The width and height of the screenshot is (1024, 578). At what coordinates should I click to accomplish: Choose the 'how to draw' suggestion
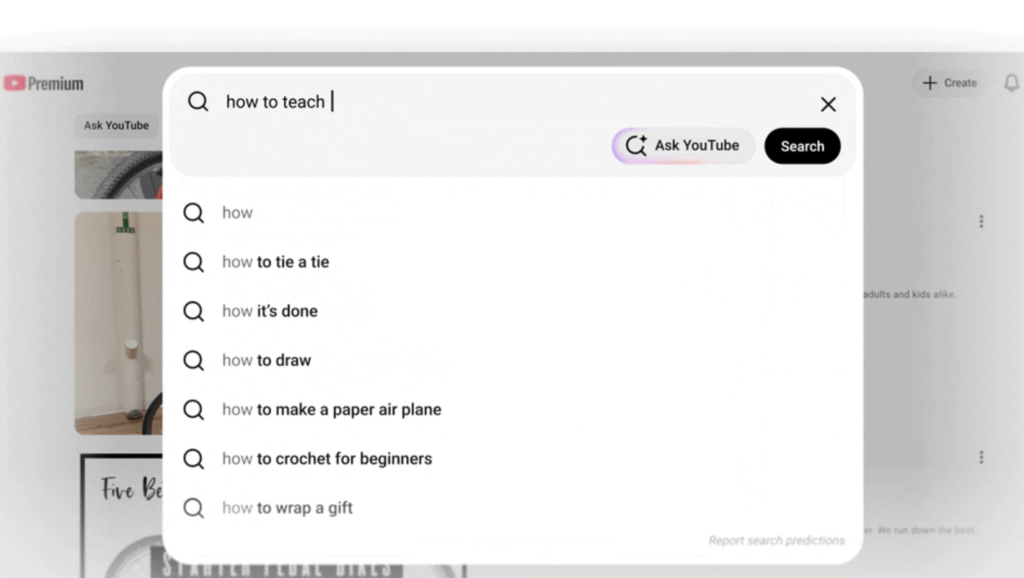(511, 360)
